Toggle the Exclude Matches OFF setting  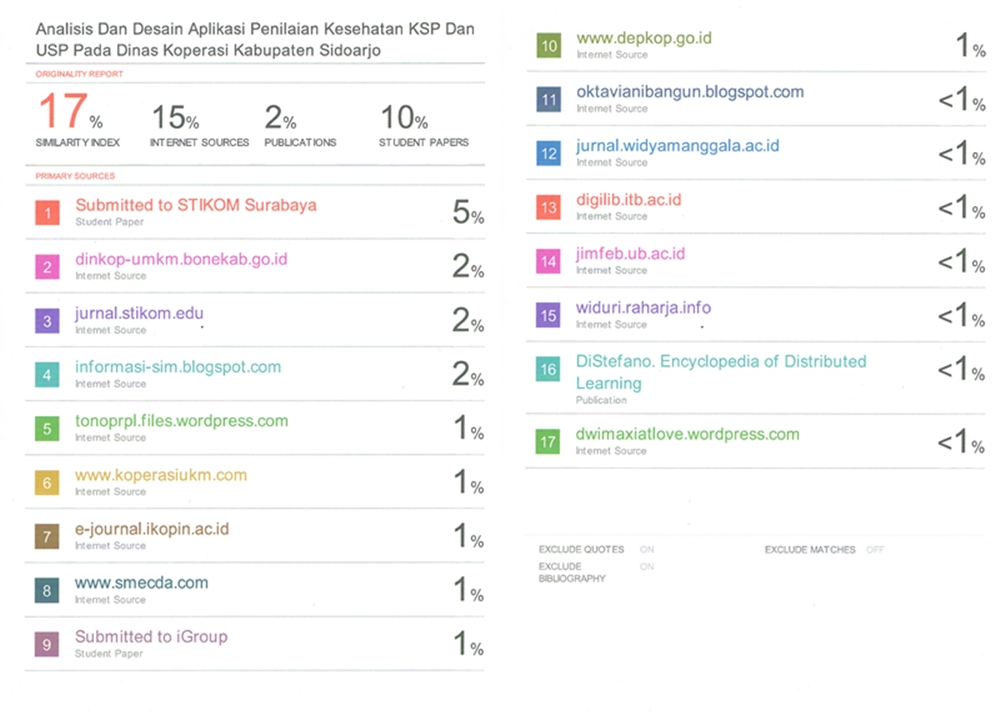coord(875,549)
